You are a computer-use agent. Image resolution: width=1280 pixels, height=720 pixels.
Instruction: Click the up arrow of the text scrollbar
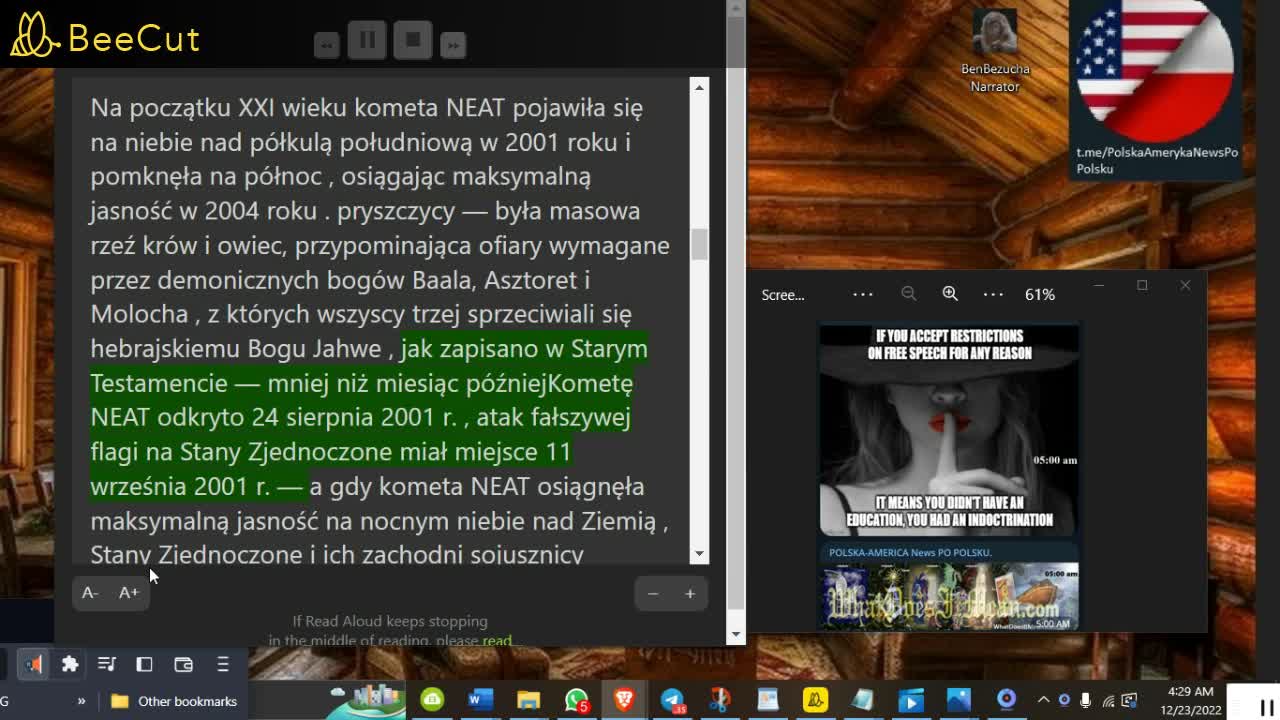tap(699, 88)
